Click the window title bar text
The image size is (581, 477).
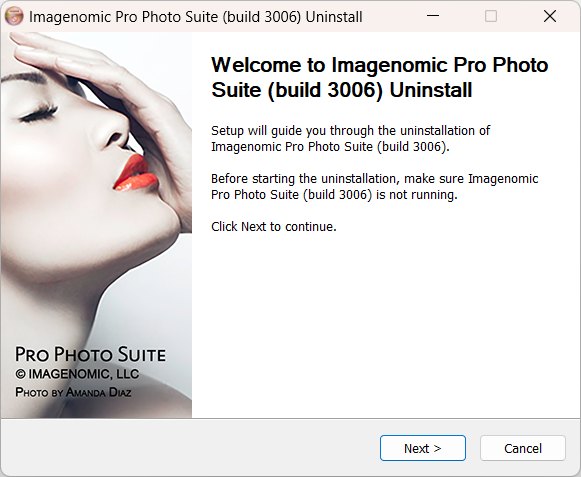pos(196,17)
